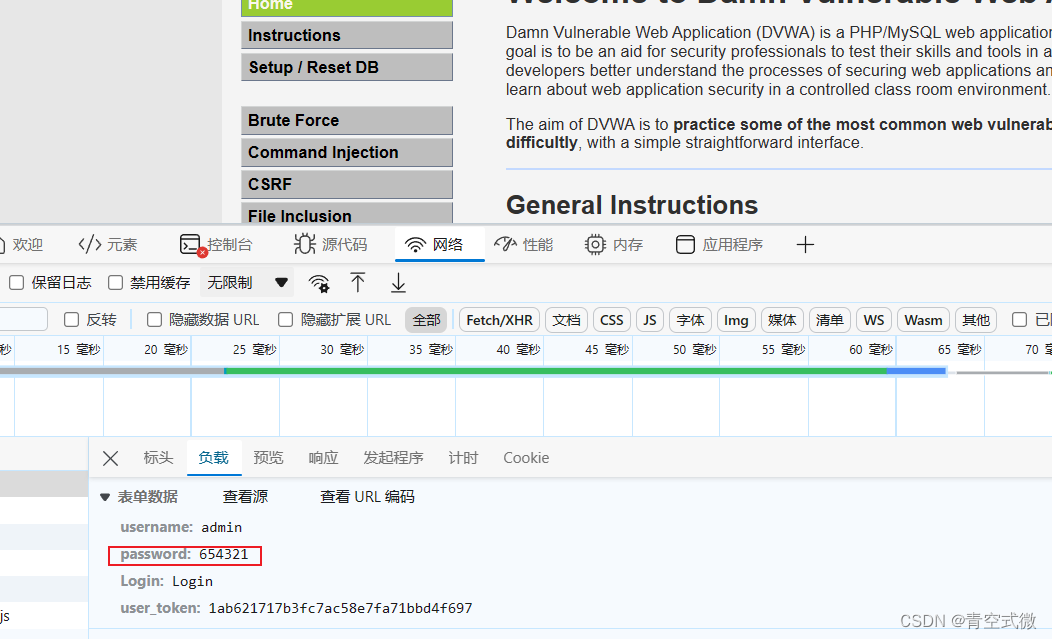Open the Command Injection page
Image resolution: width=1052 pixels, height=639 pixels.
(x=347, y=152)
